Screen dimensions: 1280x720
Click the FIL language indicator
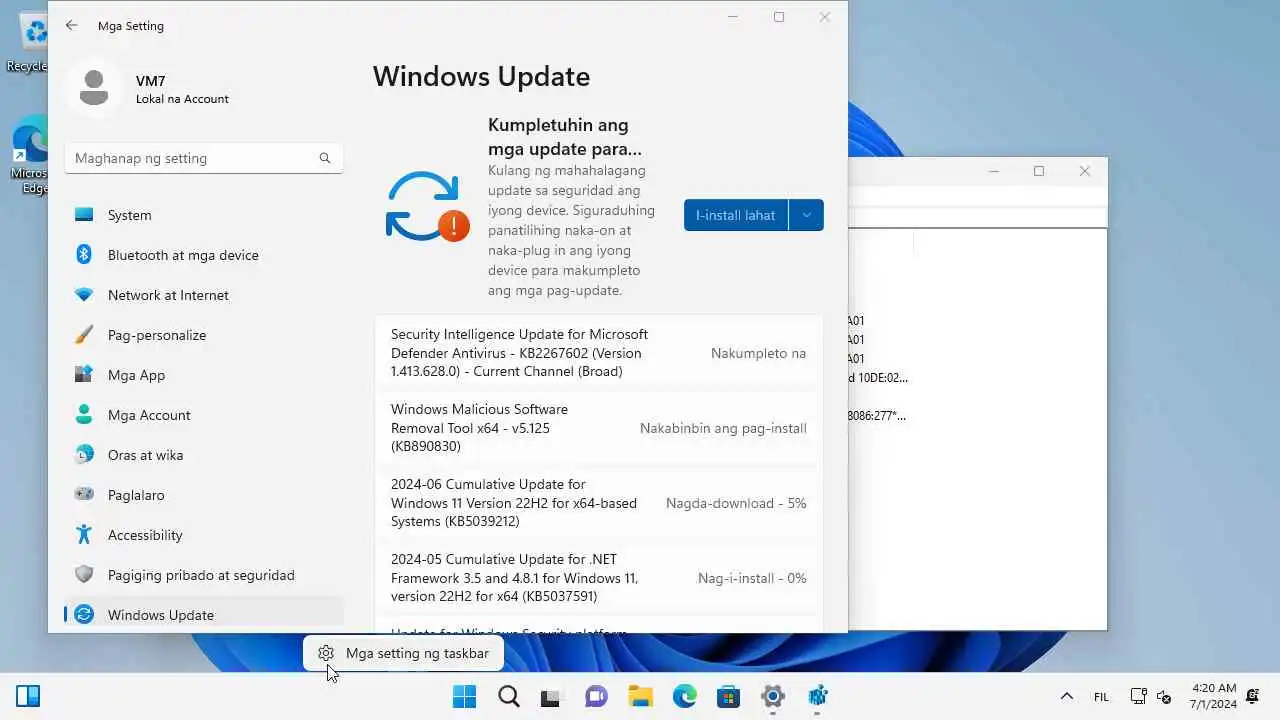1101,697
